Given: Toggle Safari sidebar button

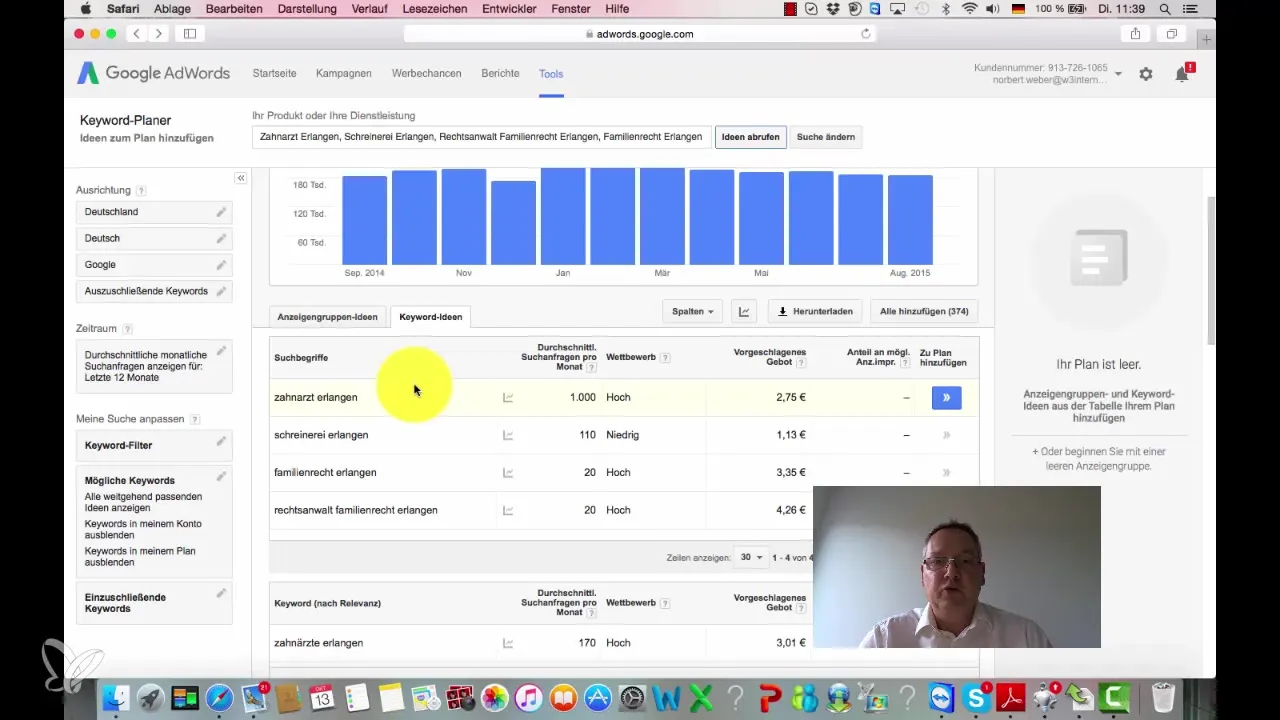Looking at the screenshot, I should point(190,33).
